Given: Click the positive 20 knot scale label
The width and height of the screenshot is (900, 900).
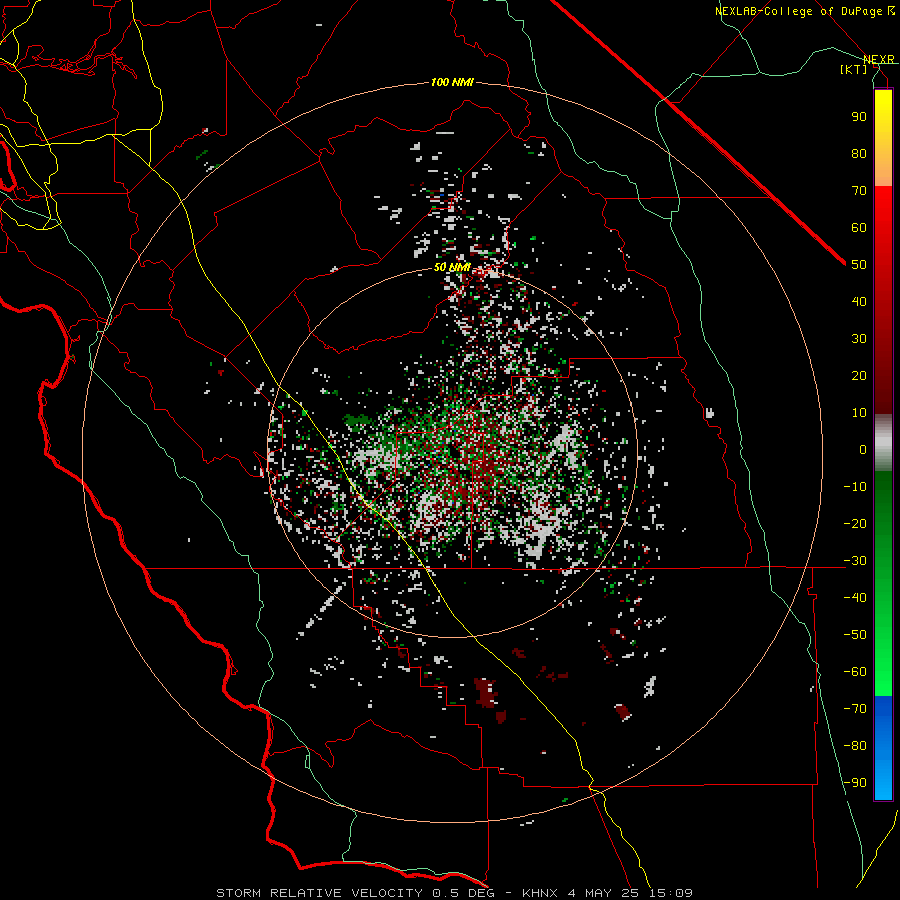Looking at the screenshot, I should click(859, 375).
